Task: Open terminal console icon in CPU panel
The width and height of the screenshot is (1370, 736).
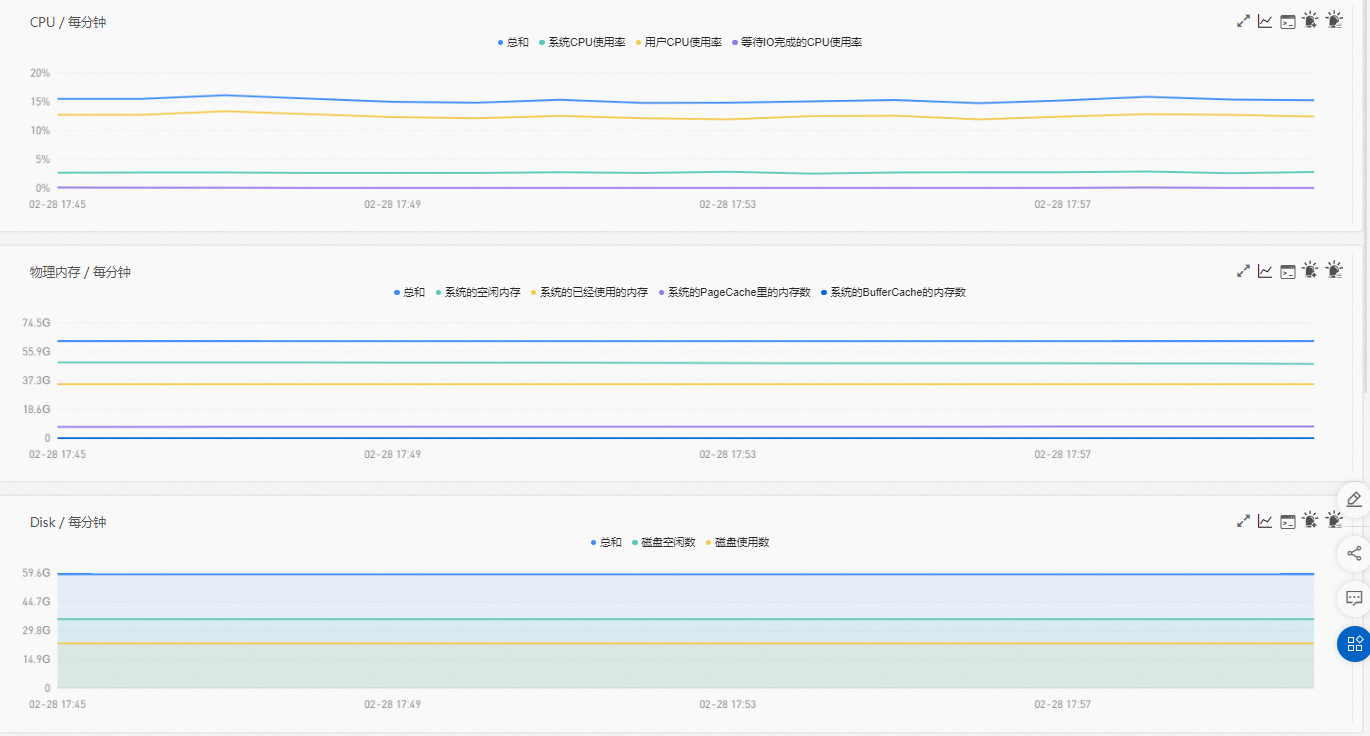Action: (x=1288, y=21)
